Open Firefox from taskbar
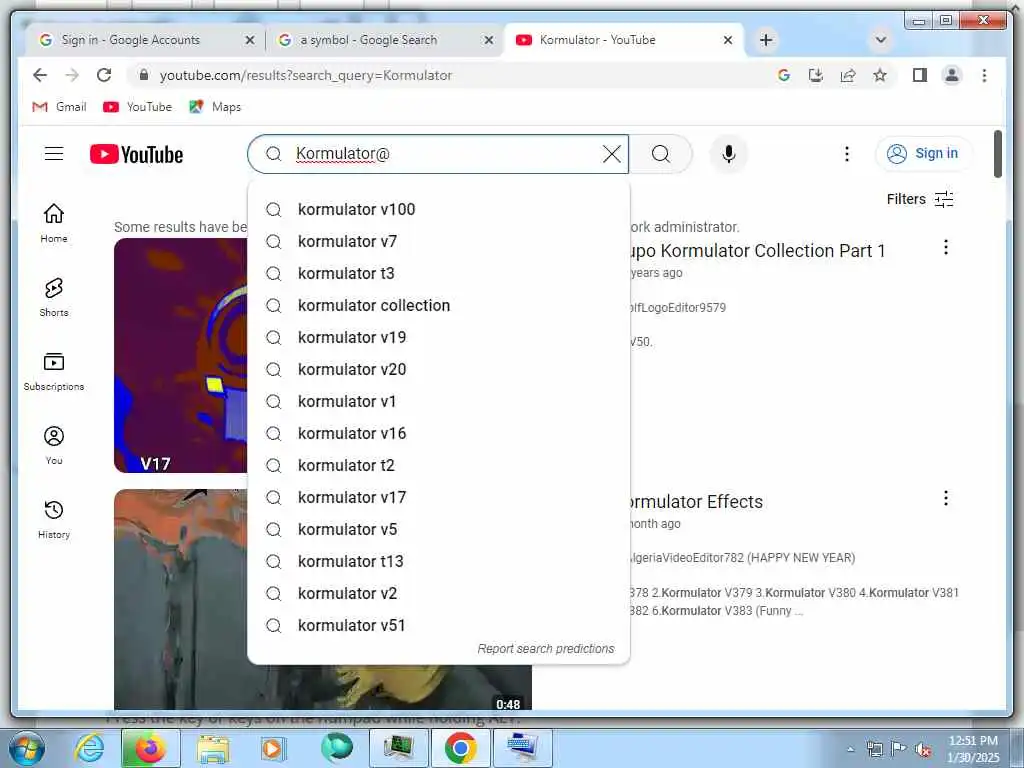The image size is (1024, 768). (150, 748)
